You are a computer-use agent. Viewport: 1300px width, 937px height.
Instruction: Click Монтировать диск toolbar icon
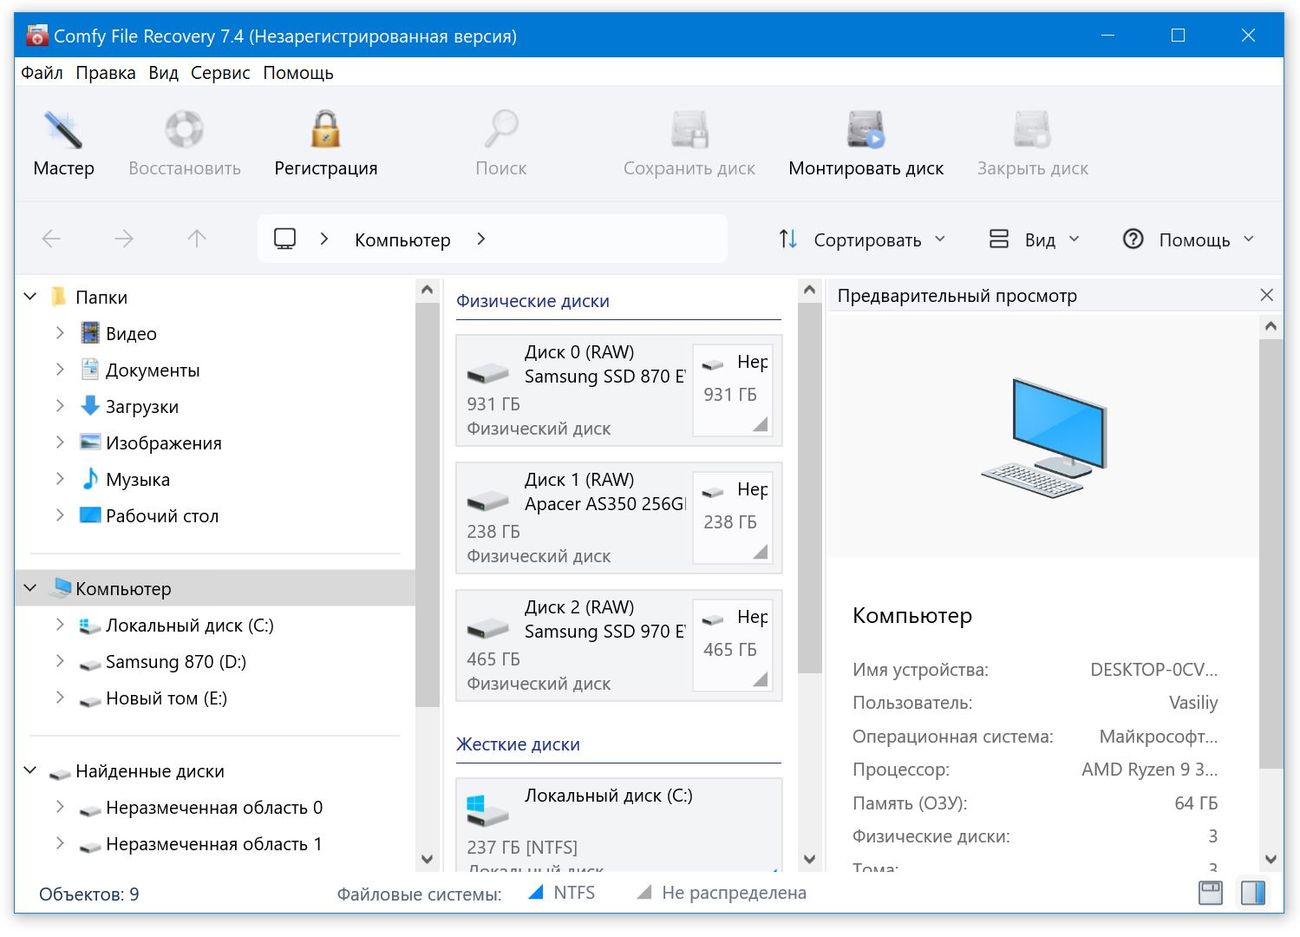click(866, 129)
